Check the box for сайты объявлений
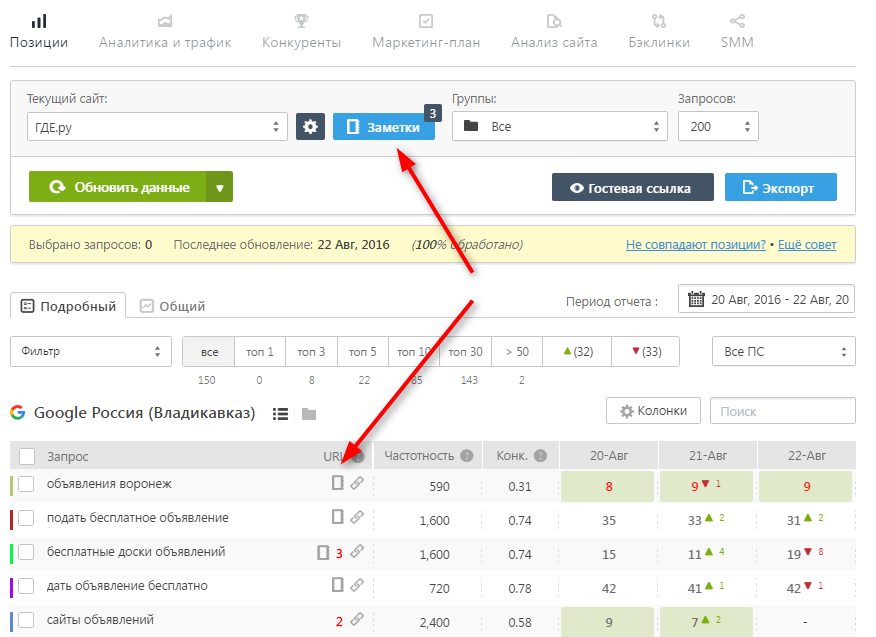Screen dimensions: 876x637 tap(26, 620)
